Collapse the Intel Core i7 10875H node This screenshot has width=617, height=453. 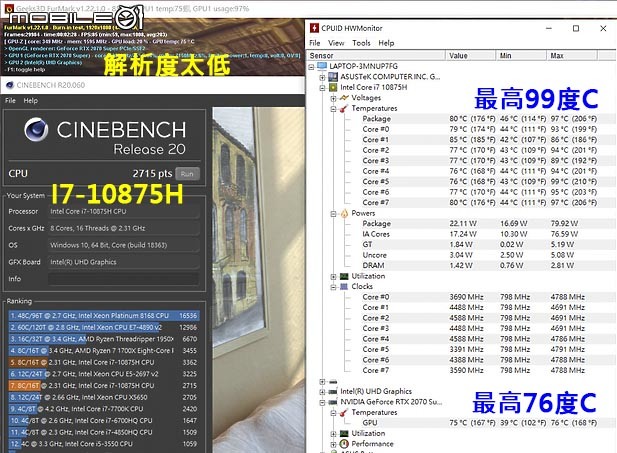tap(322, 88)
